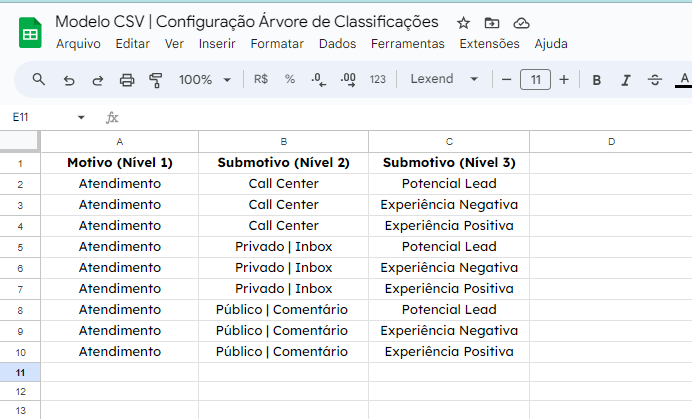The width and height of the screenshot is (692, 419).
Task: Expand the Lexend font dropdown
Action: pyautogui.click(x=444, y=79)
